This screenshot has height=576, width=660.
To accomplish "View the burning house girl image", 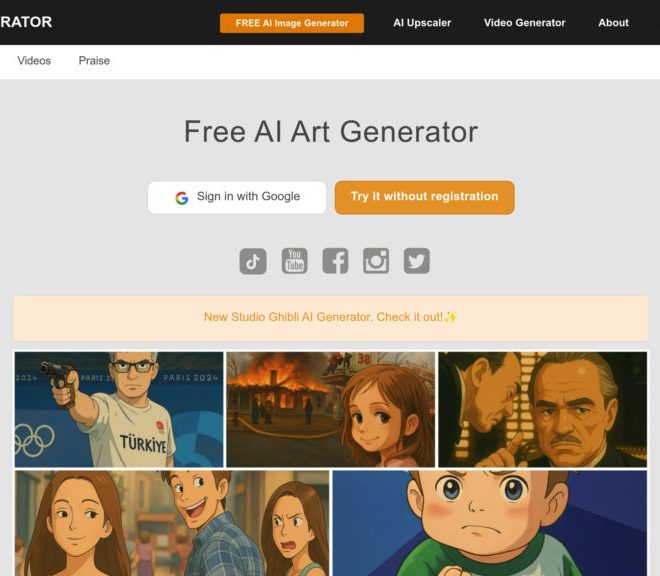I will tap(331, 409).
